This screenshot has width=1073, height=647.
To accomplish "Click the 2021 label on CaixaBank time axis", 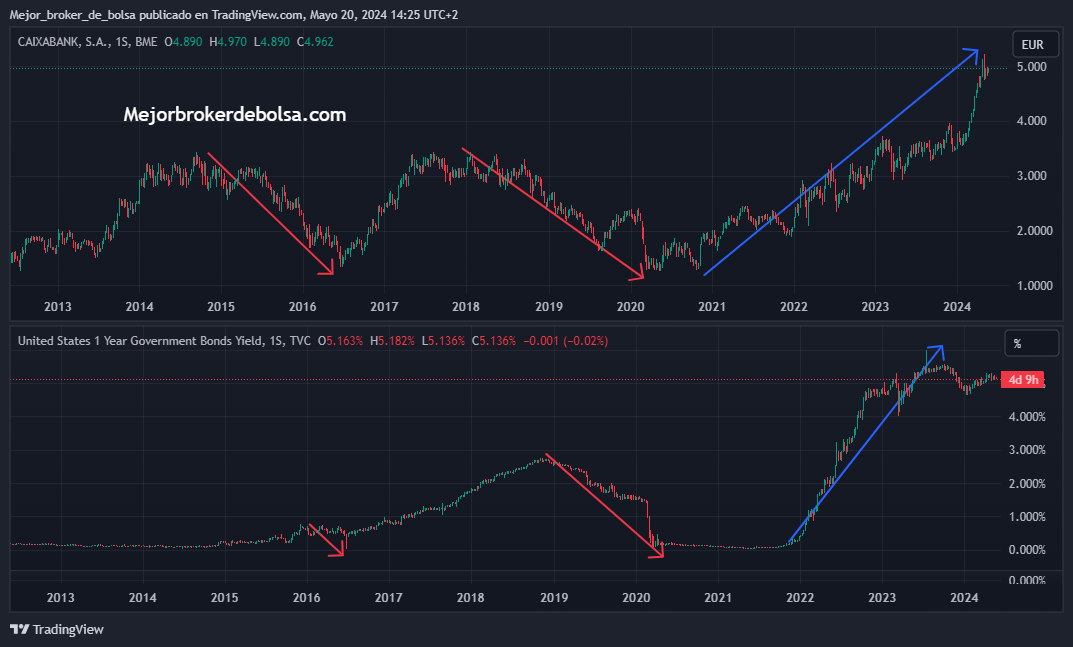I will (x=712, y=306).
